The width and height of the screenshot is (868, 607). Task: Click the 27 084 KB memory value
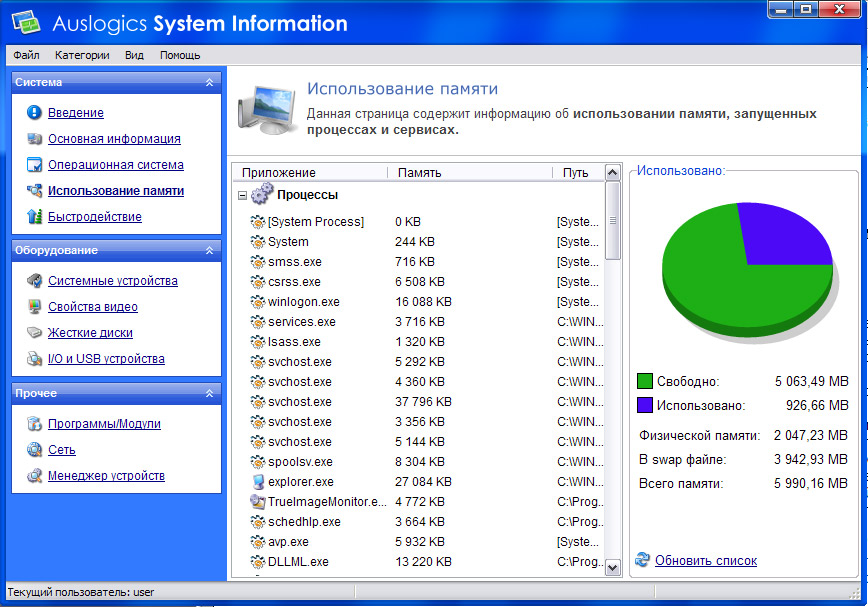(423, 482)
